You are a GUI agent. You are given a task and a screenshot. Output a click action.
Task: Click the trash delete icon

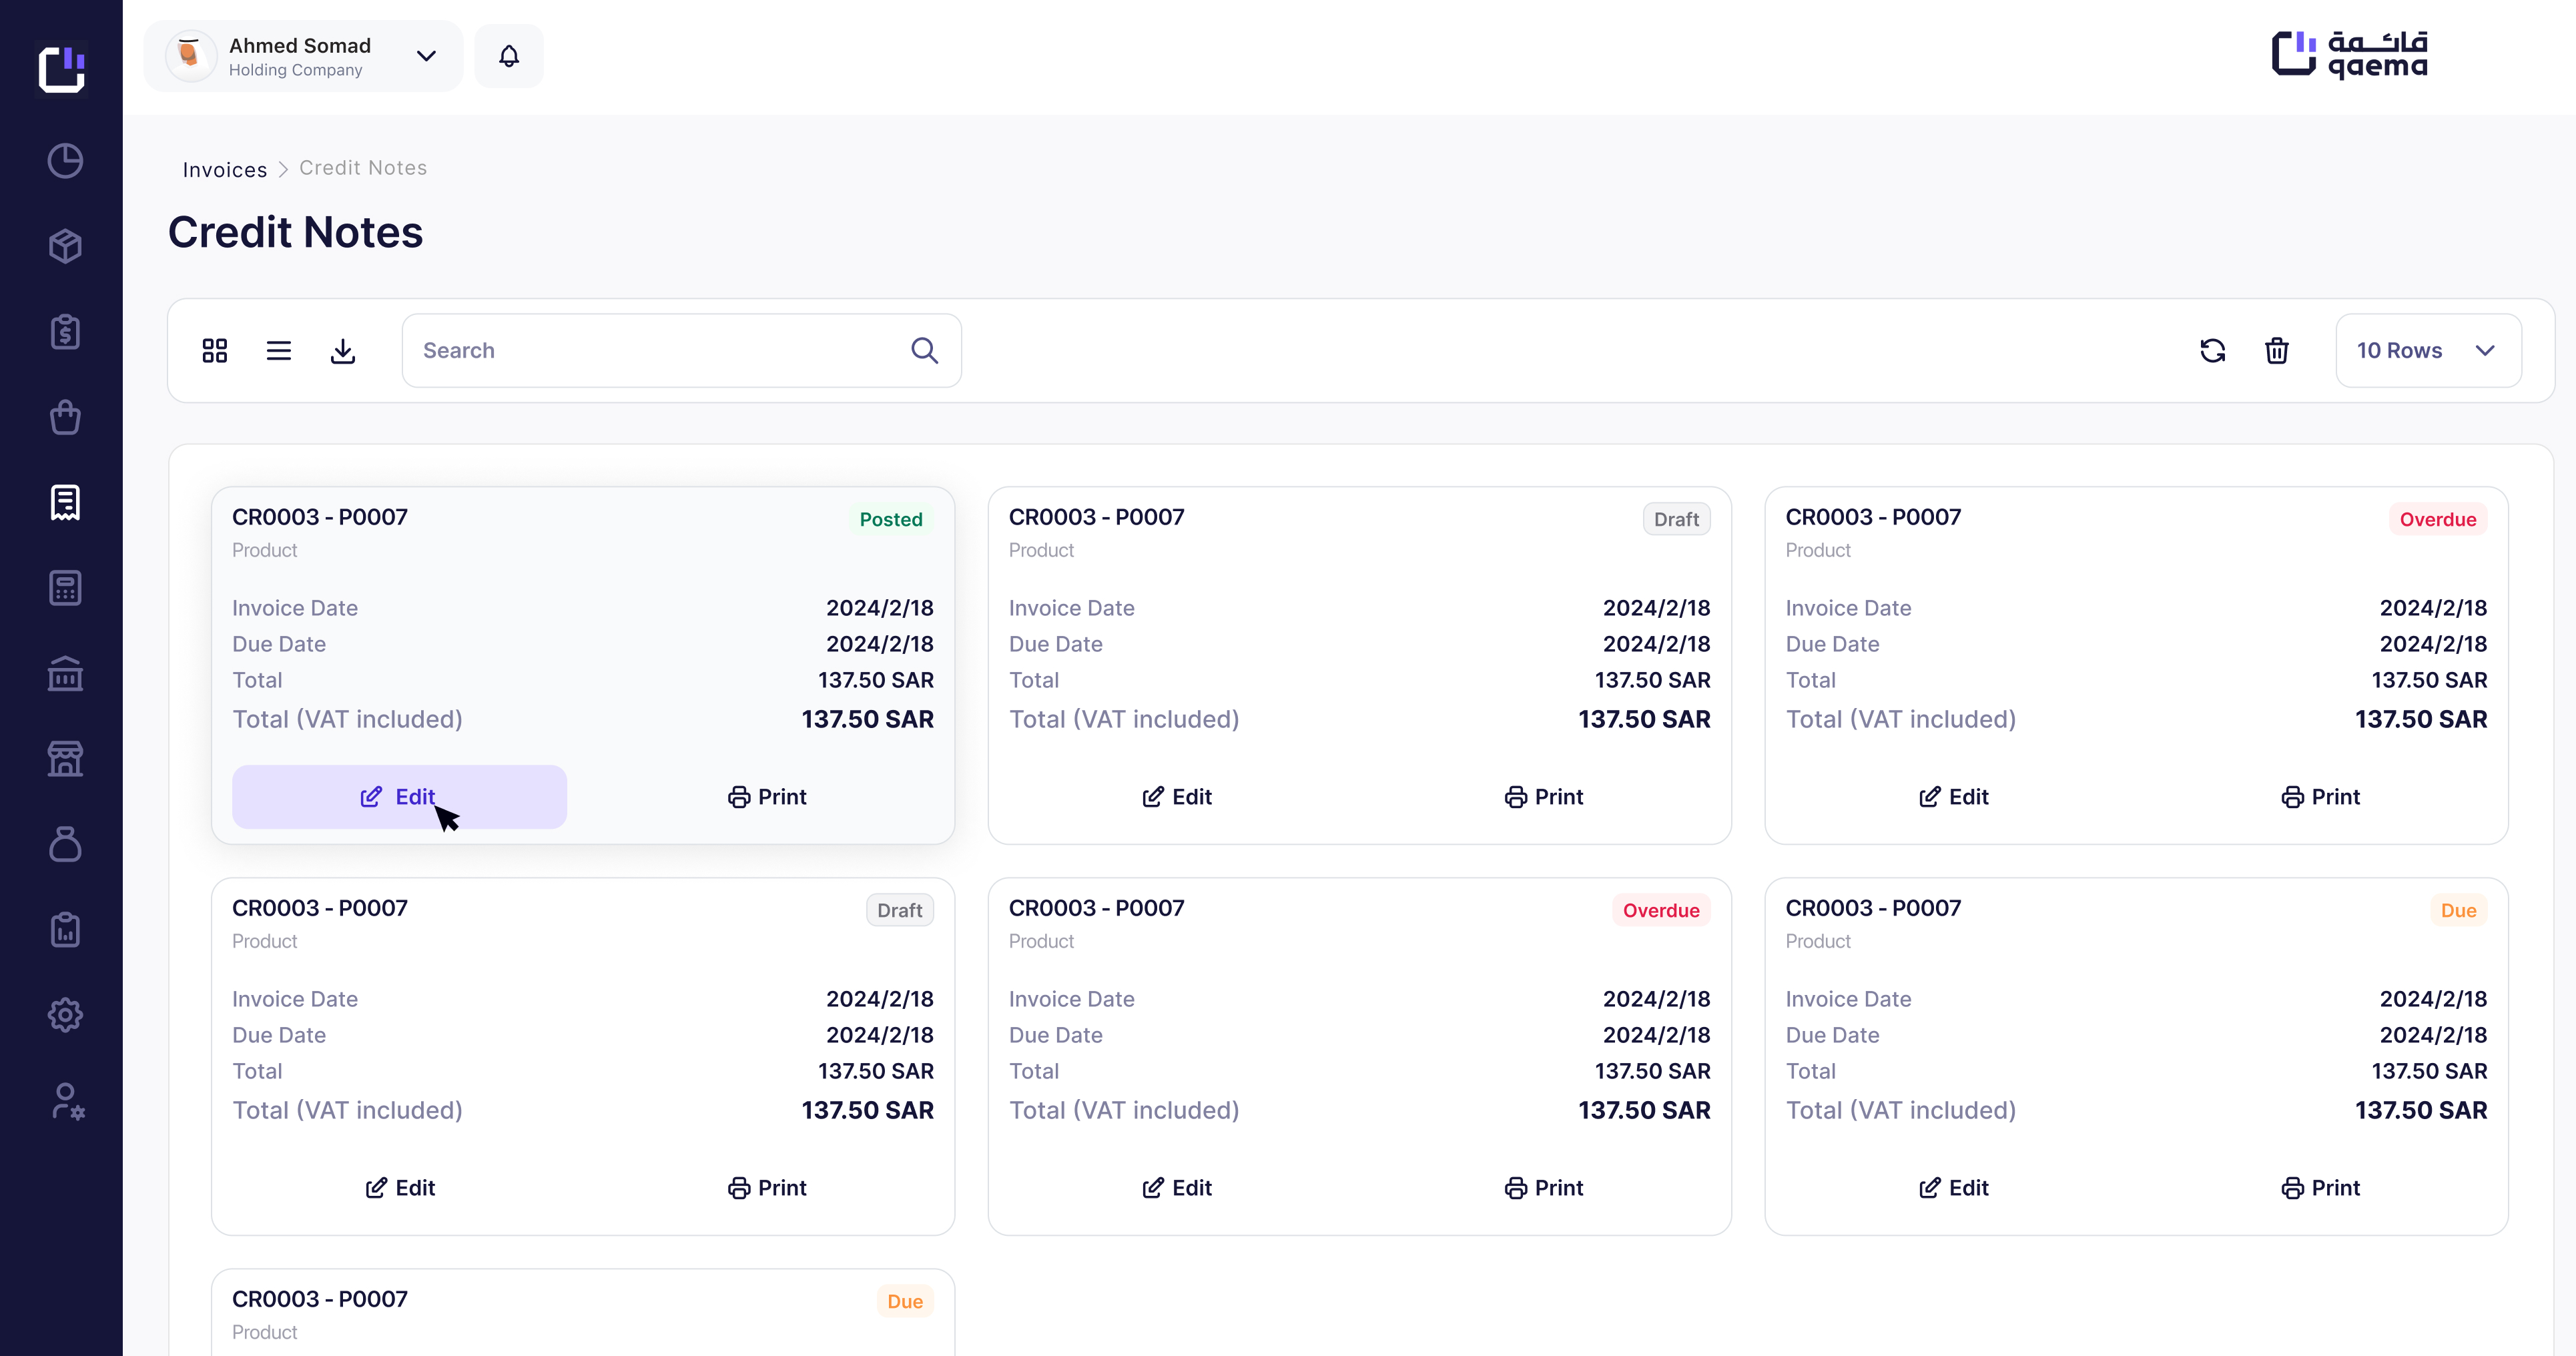[x=2277, y=351]
